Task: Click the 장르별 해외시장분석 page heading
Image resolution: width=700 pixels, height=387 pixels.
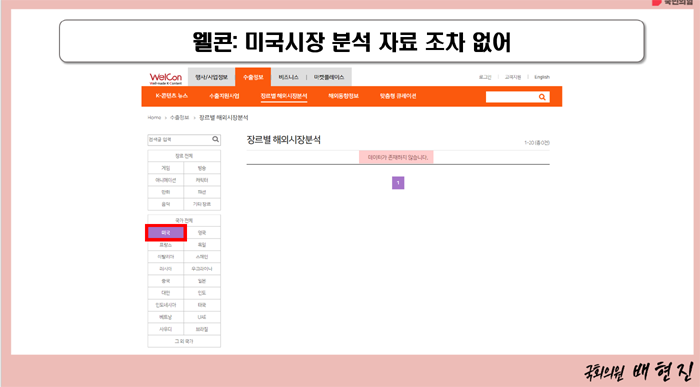Action: (283, 140)
